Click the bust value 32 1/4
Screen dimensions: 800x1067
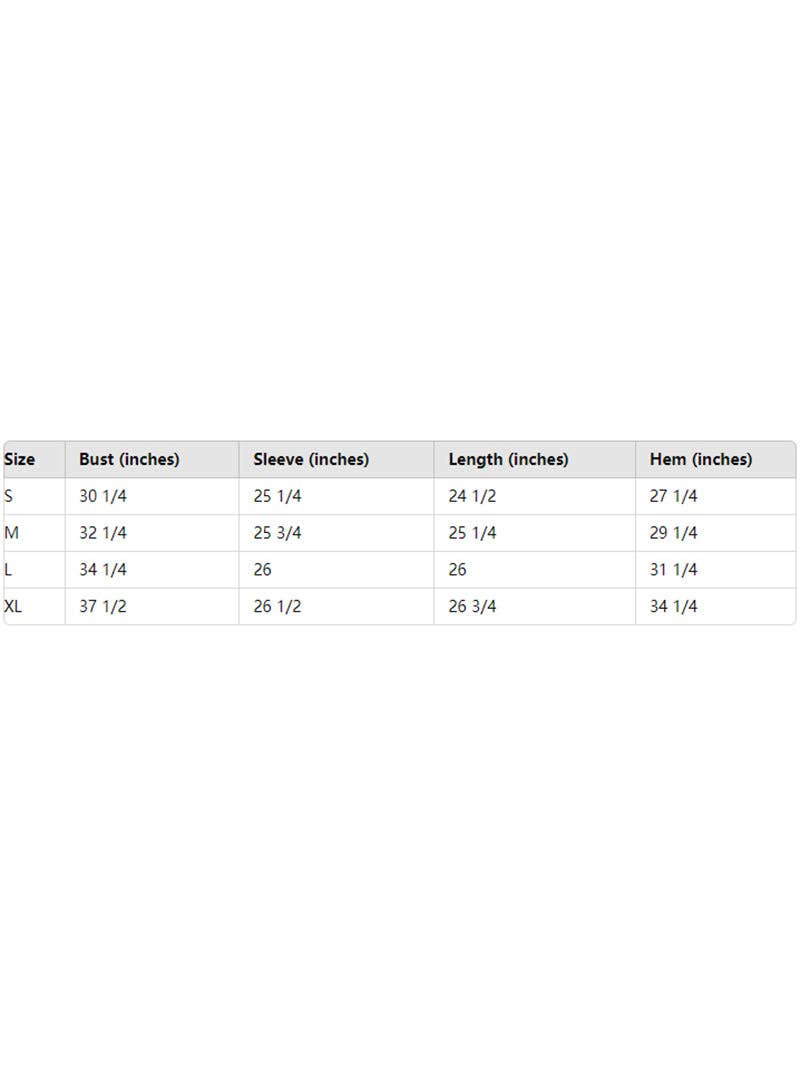103,533
